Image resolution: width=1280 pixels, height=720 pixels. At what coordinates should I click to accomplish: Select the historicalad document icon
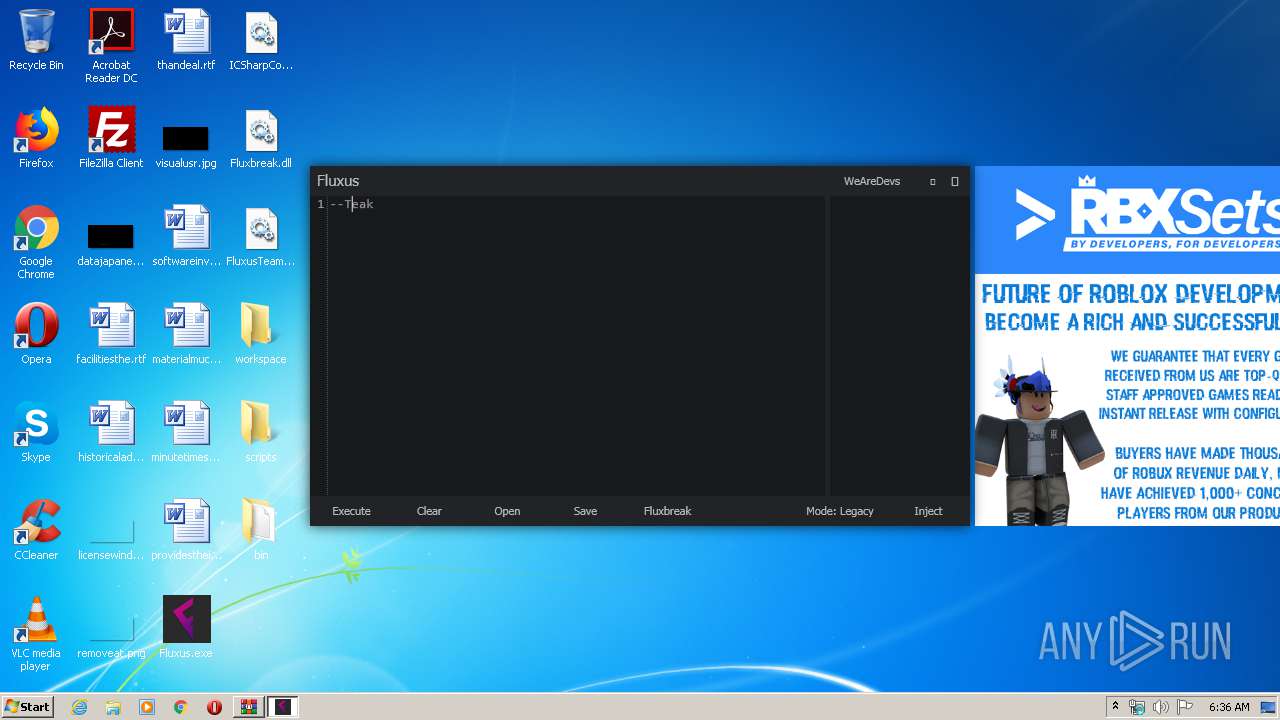point(111,432)
